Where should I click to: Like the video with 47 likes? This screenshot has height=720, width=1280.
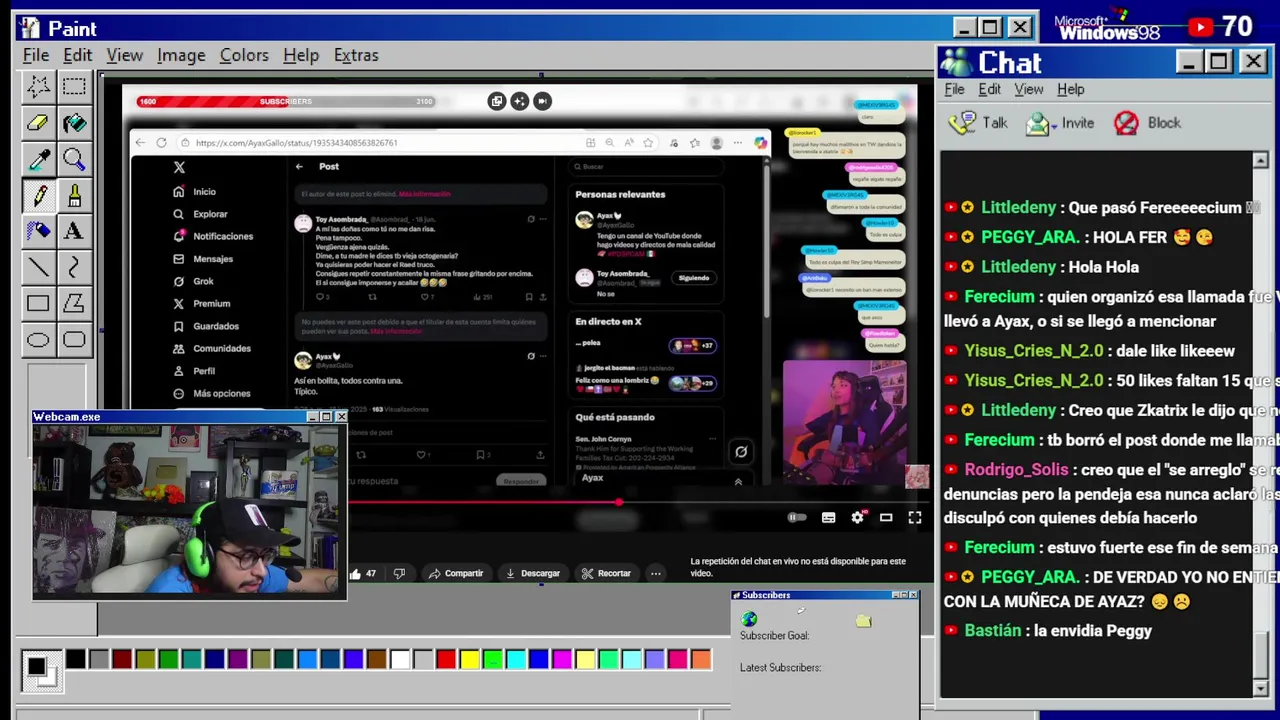point(363,573)
